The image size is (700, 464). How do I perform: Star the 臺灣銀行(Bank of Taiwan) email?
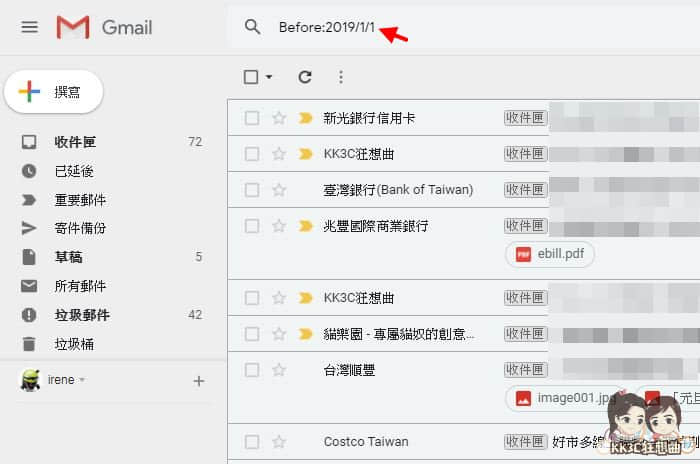tap(279, 190)
